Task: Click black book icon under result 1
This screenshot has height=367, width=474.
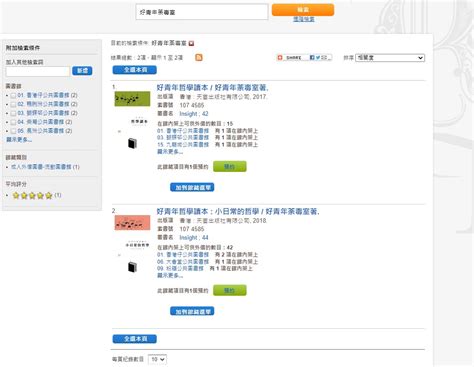Action: (x=132, y=143)
